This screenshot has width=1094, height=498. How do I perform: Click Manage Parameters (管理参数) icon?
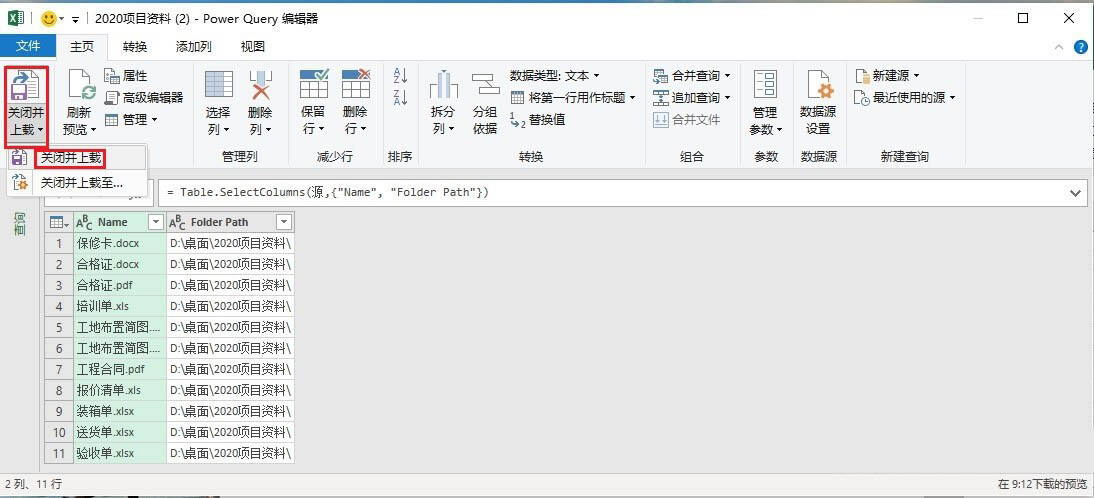click(765, 84)
